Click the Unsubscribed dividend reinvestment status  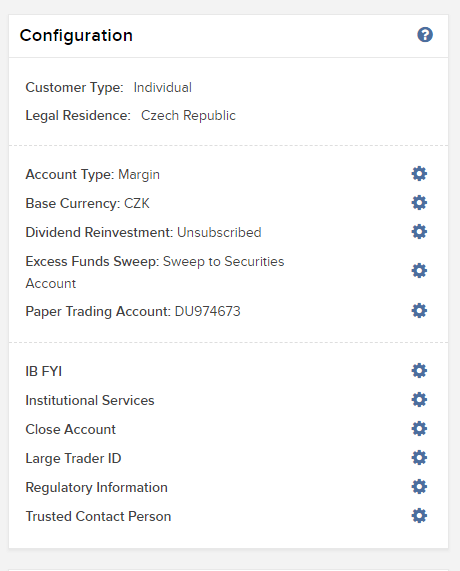(x=219, y=232)
